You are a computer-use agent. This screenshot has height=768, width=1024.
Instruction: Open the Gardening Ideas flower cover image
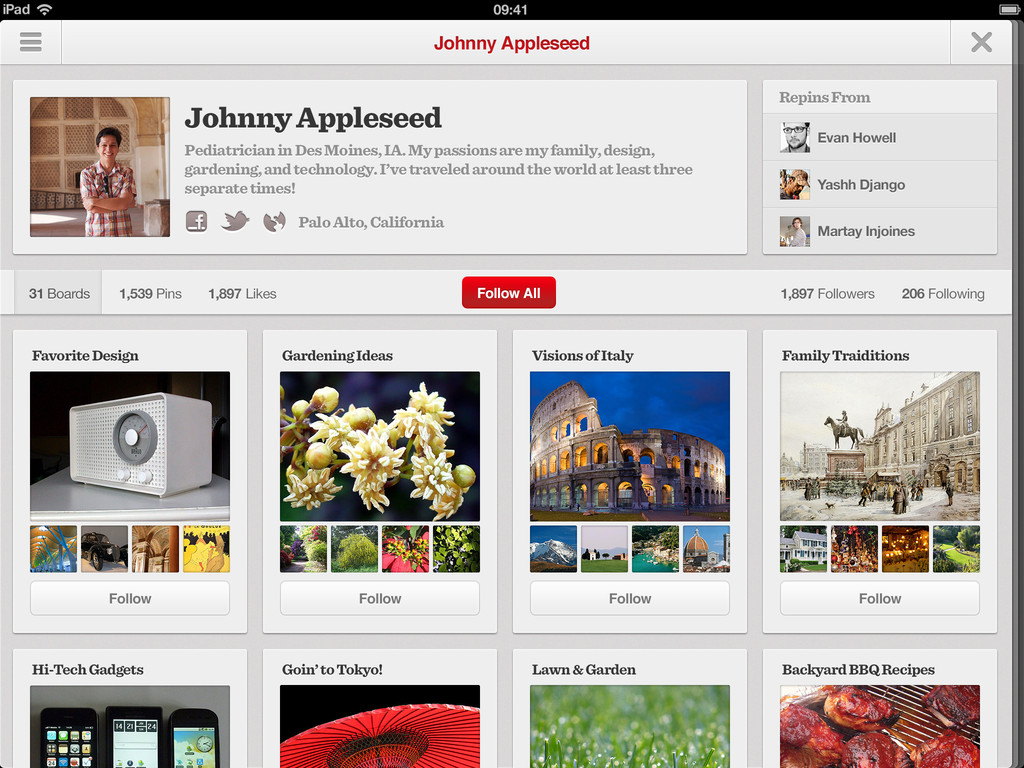(380, 446)
